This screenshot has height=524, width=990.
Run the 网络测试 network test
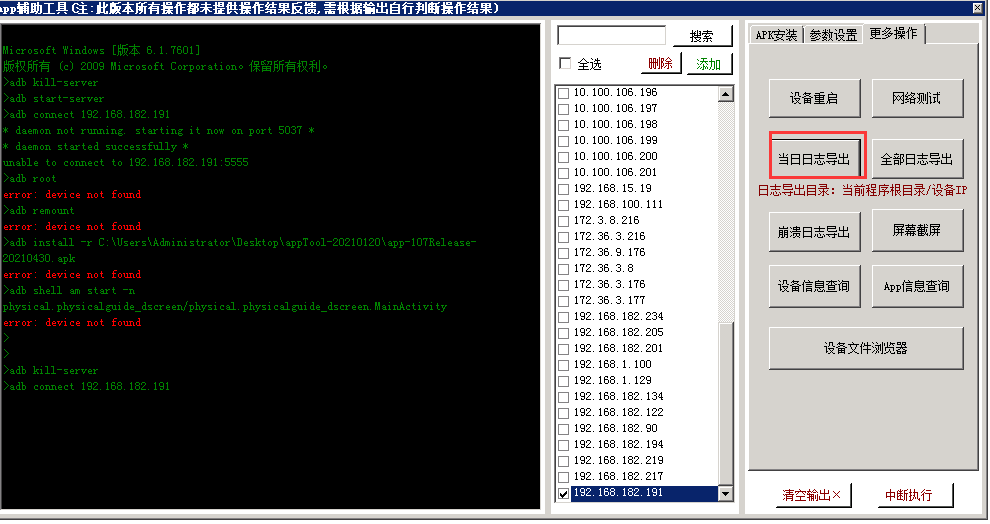(917, 98)
